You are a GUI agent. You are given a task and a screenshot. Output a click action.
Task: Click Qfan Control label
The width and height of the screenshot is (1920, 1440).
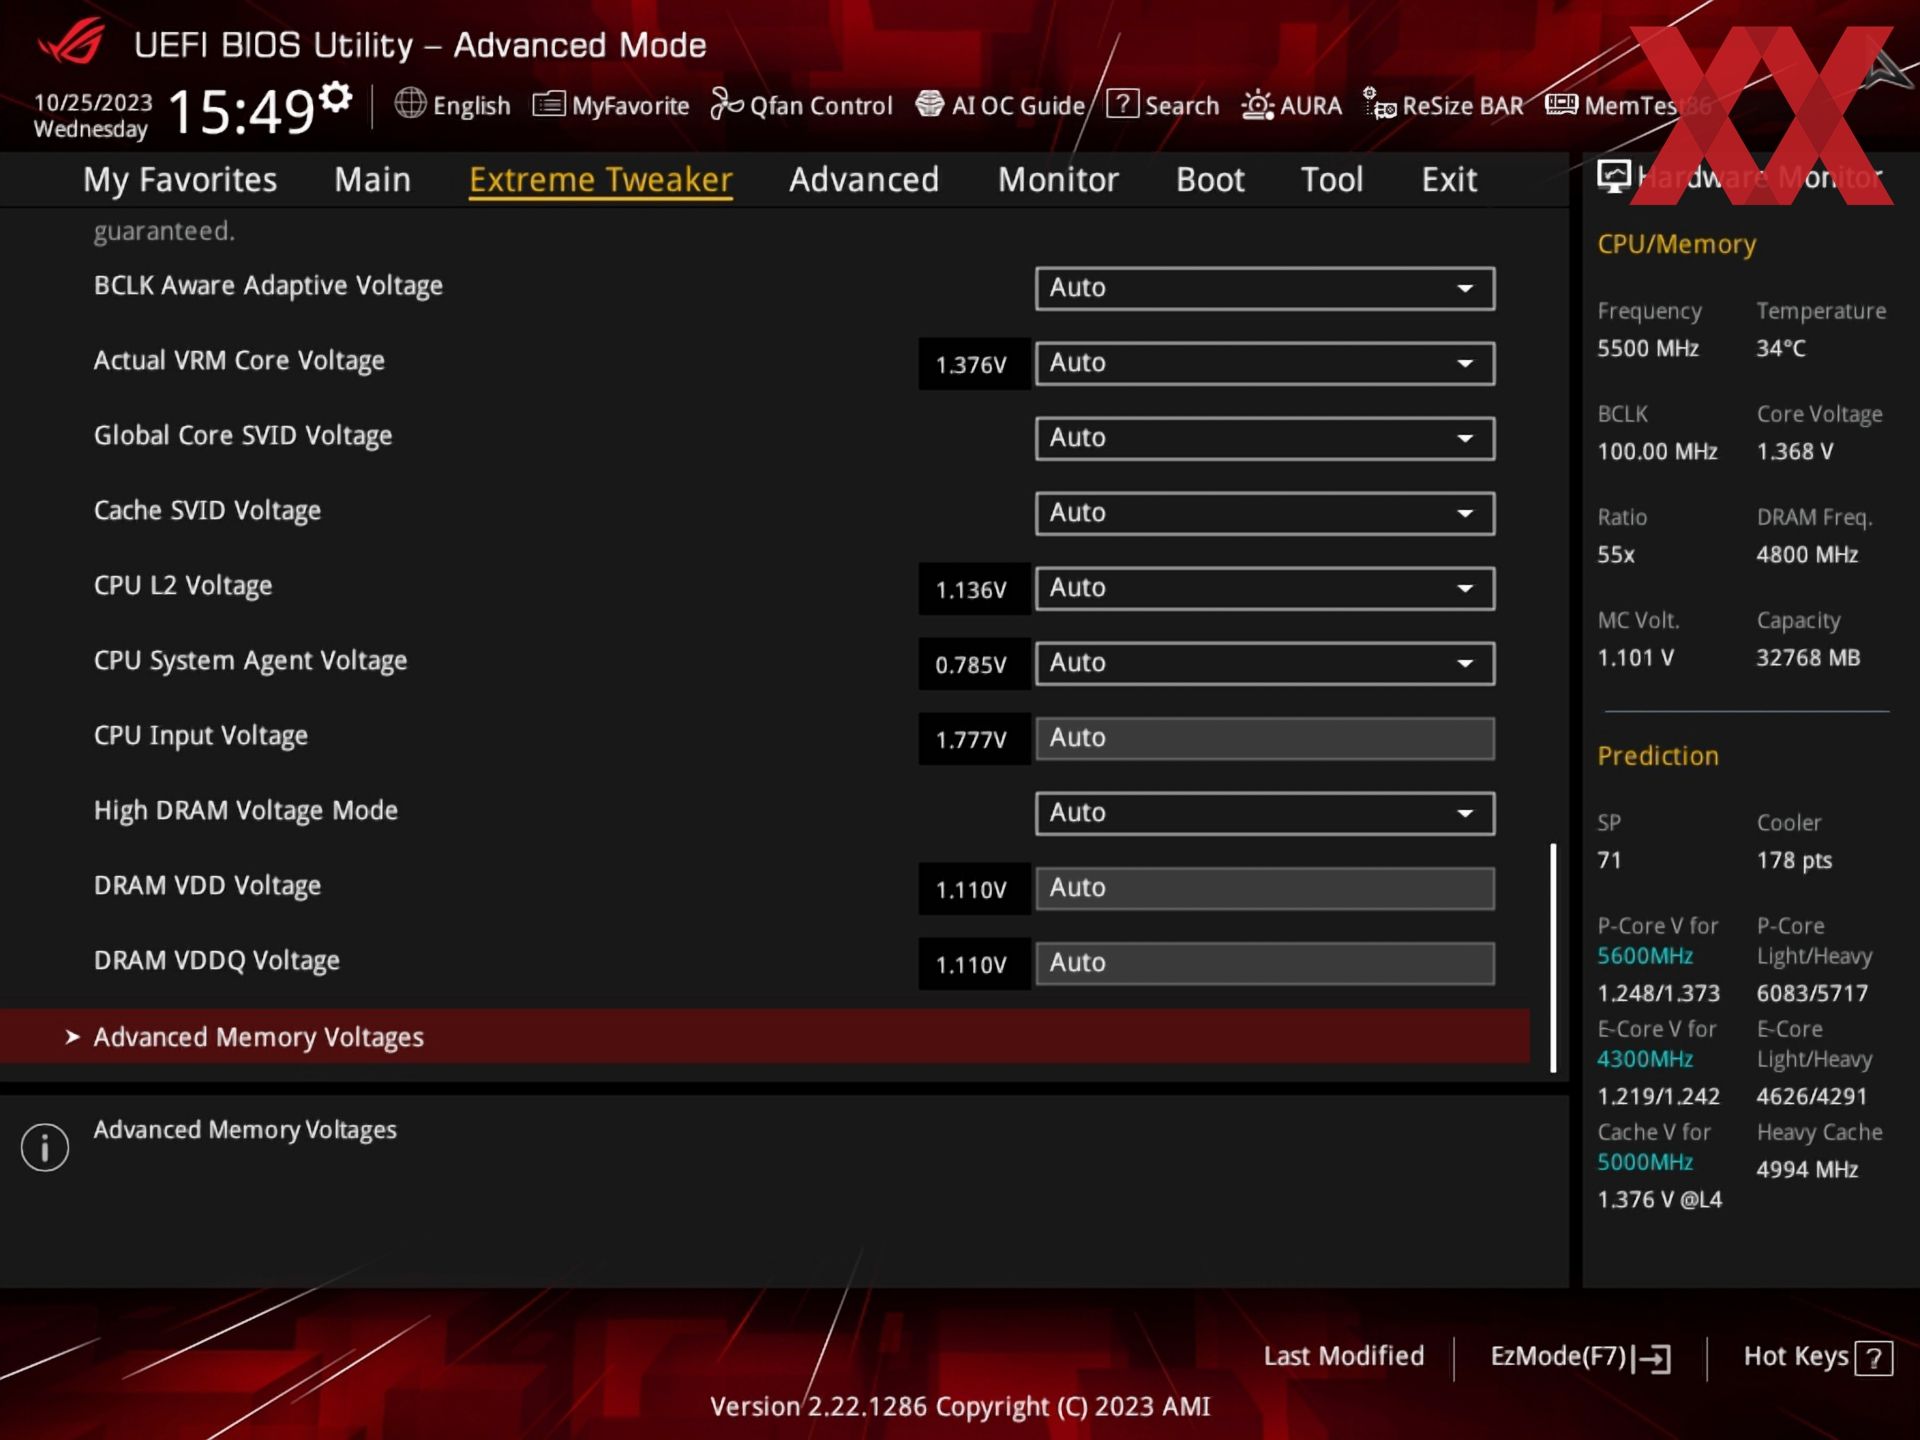tap(821, 105)
